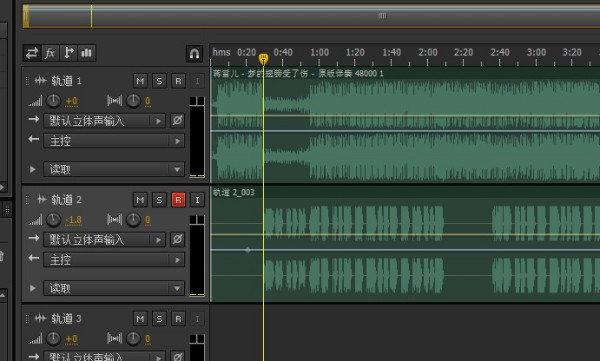This screenshot has height=361, width=600.
Task: Click the 轨道 2 waveform track icon
Action: pos(41,199)
